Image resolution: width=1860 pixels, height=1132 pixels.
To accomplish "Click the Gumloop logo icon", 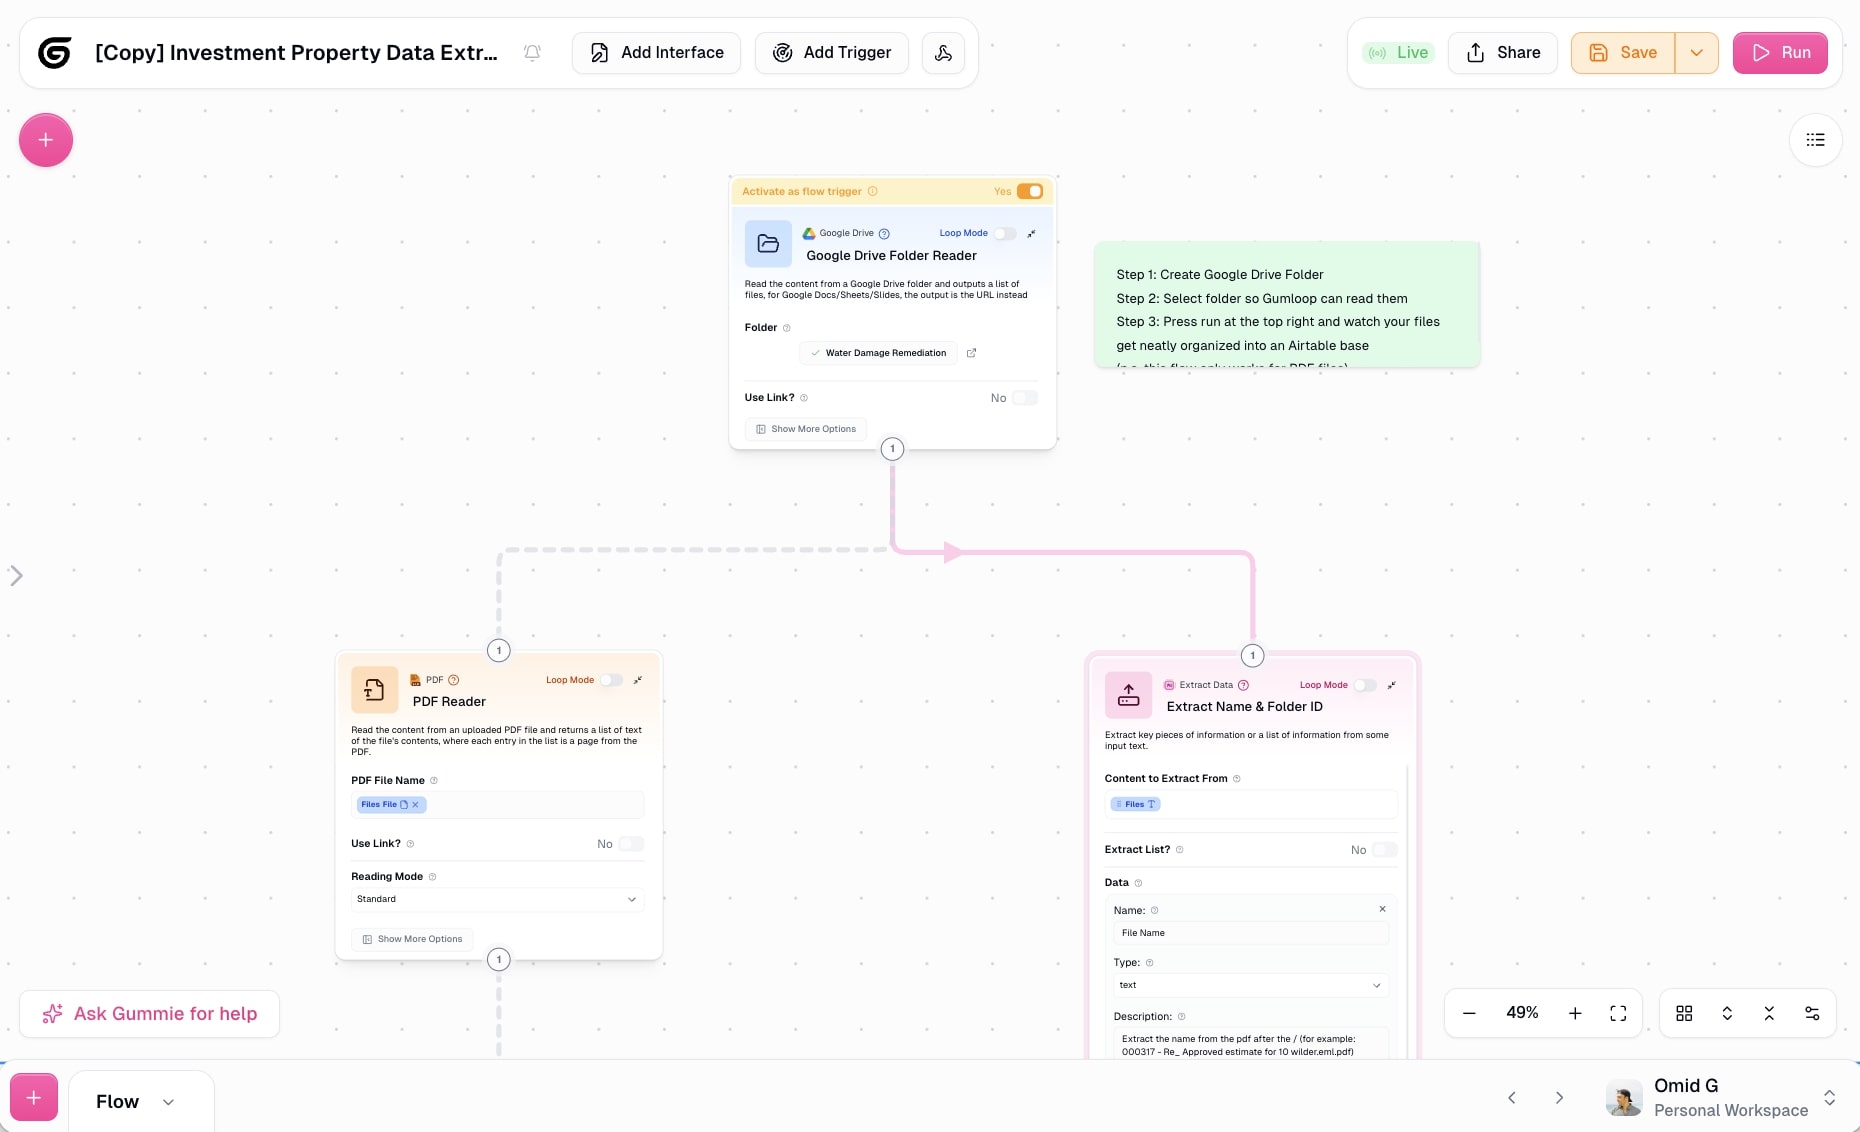I will (54, 52).
